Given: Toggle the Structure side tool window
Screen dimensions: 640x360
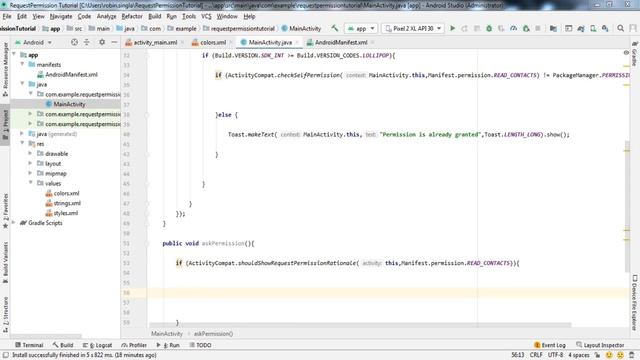Looking at the screenshot, I should [5, 314].
